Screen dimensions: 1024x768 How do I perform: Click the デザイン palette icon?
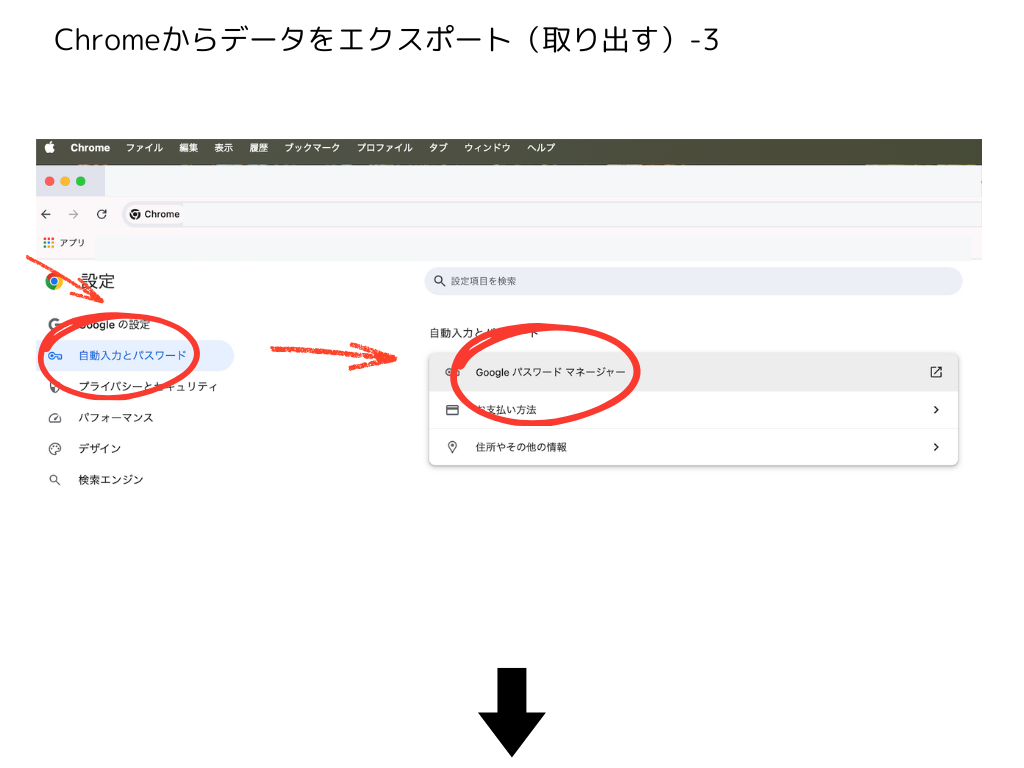55,449
